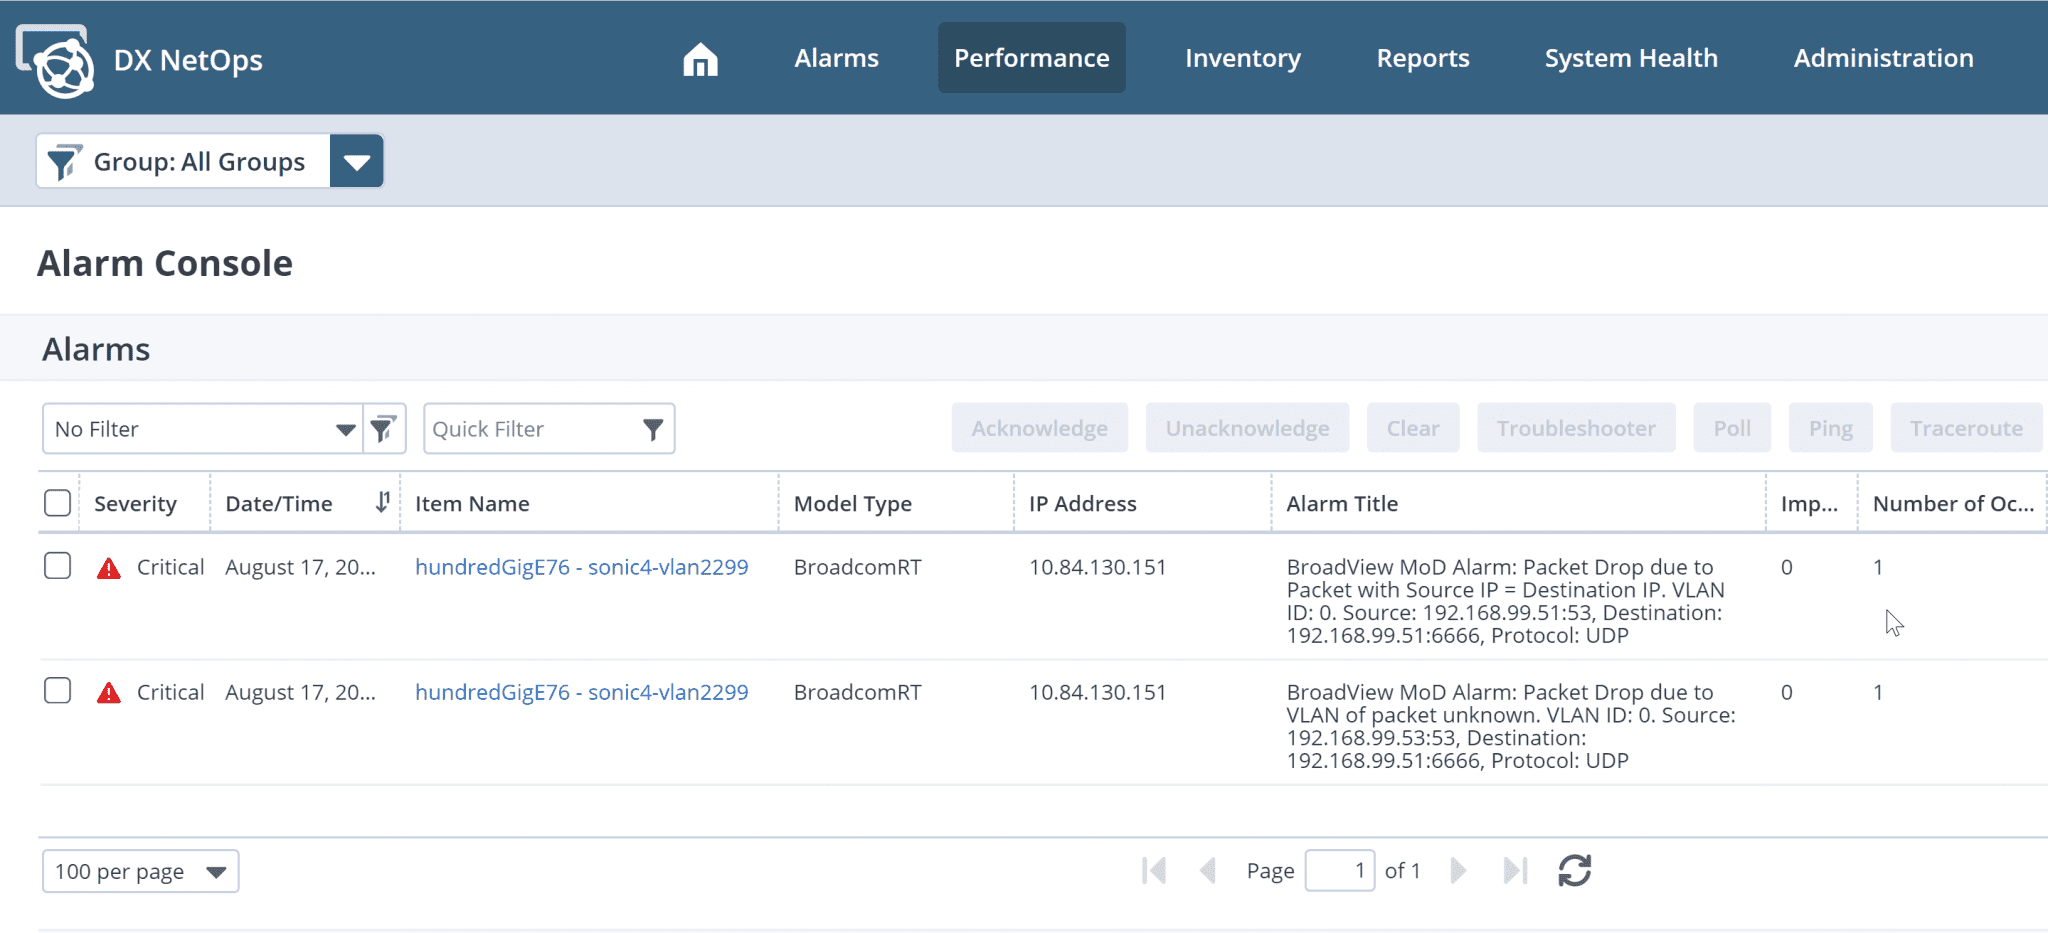Switch to the Inventory tab
Screen dimensions: 2048x933
pos(1242,57)
